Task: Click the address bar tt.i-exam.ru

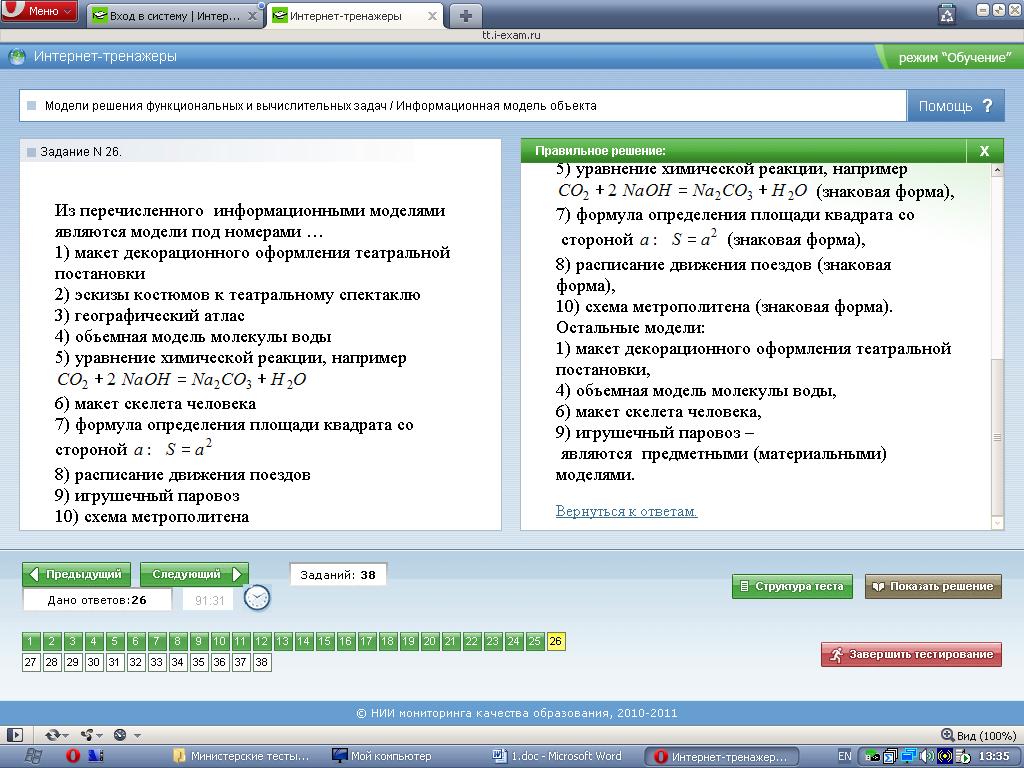Action: point(511,35)
